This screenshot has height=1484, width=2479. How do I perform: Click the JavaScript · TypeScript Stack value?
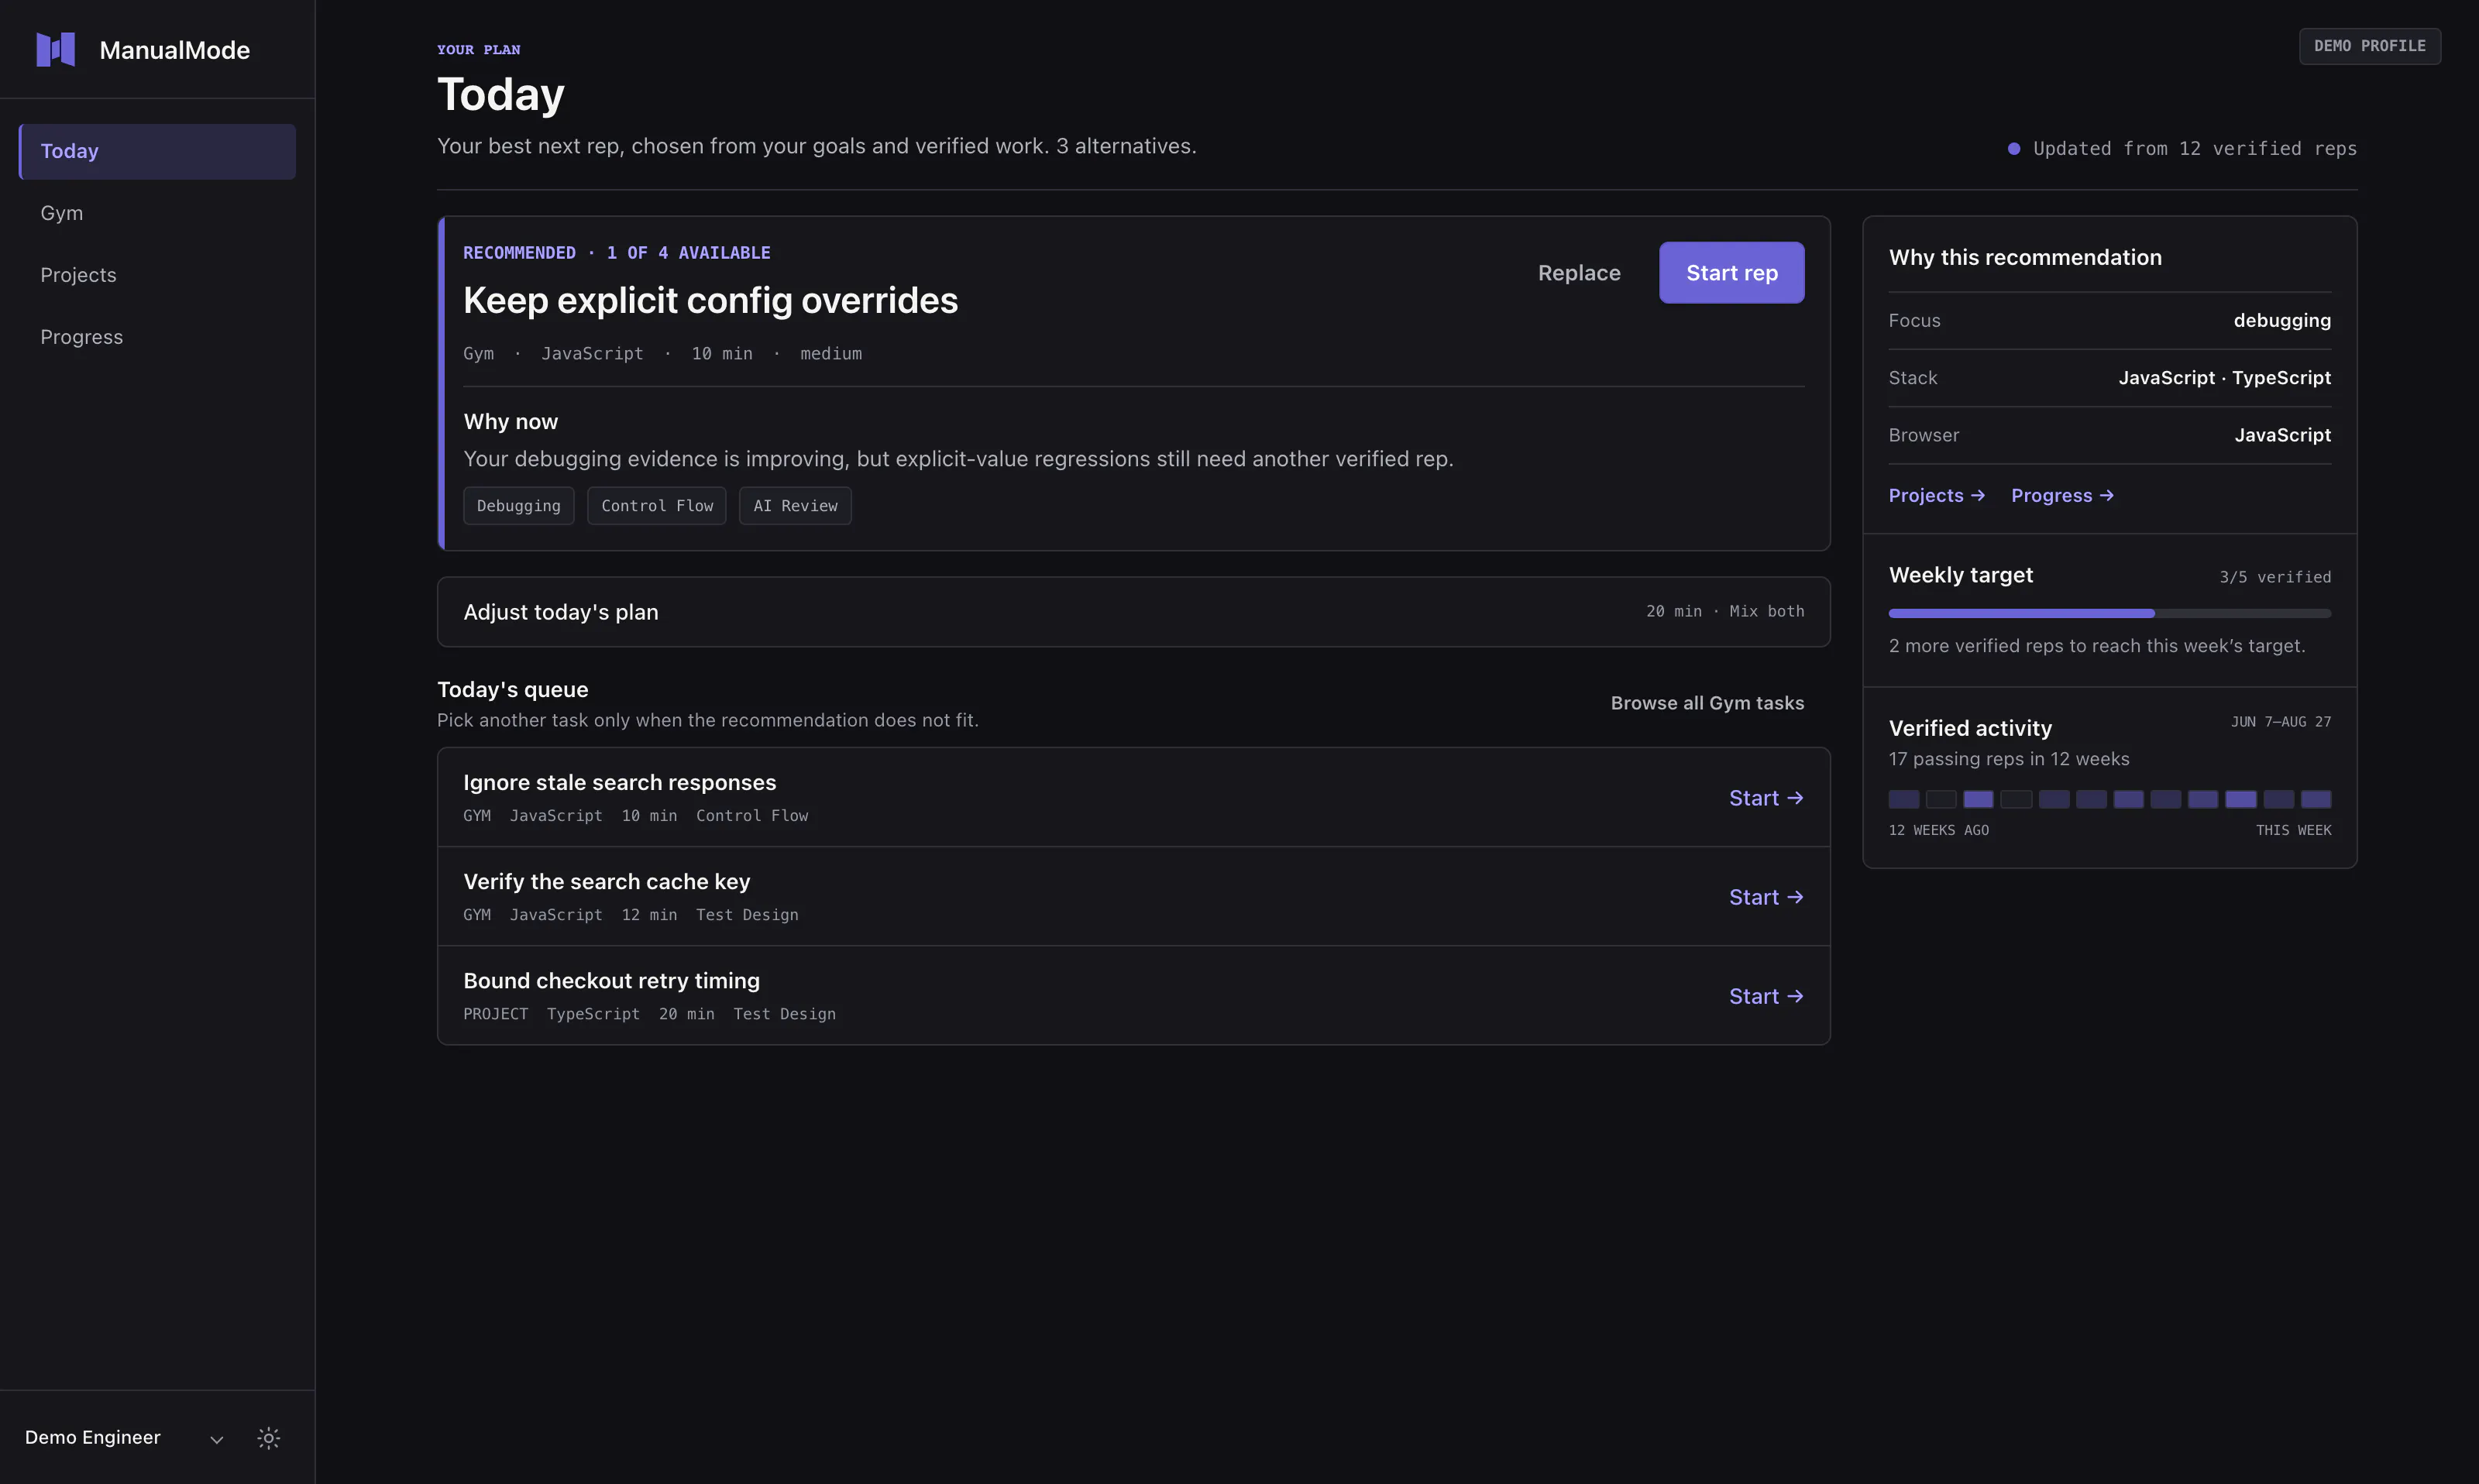click(x=2224, y=377)
